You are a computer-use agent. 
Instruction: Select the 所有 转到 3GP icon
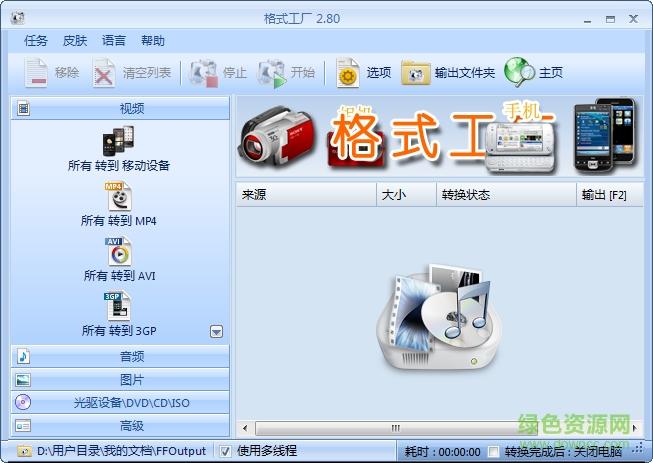point(118,306)
